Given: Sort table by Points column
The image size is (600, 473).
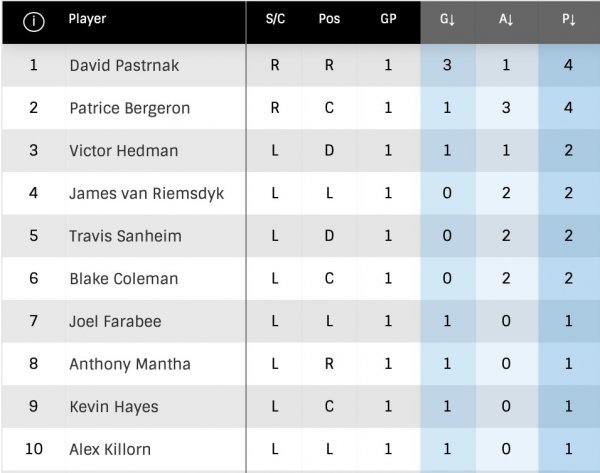Looking at the screenshot, I should pyautogui.click(x=568, y=20).
